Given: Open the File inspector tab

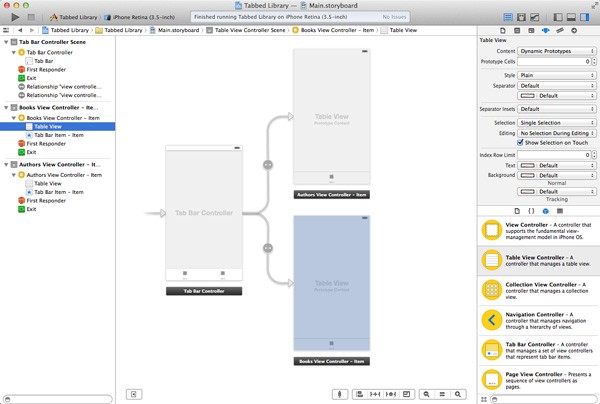Looking at the screenshot, I should click(503, 31).
